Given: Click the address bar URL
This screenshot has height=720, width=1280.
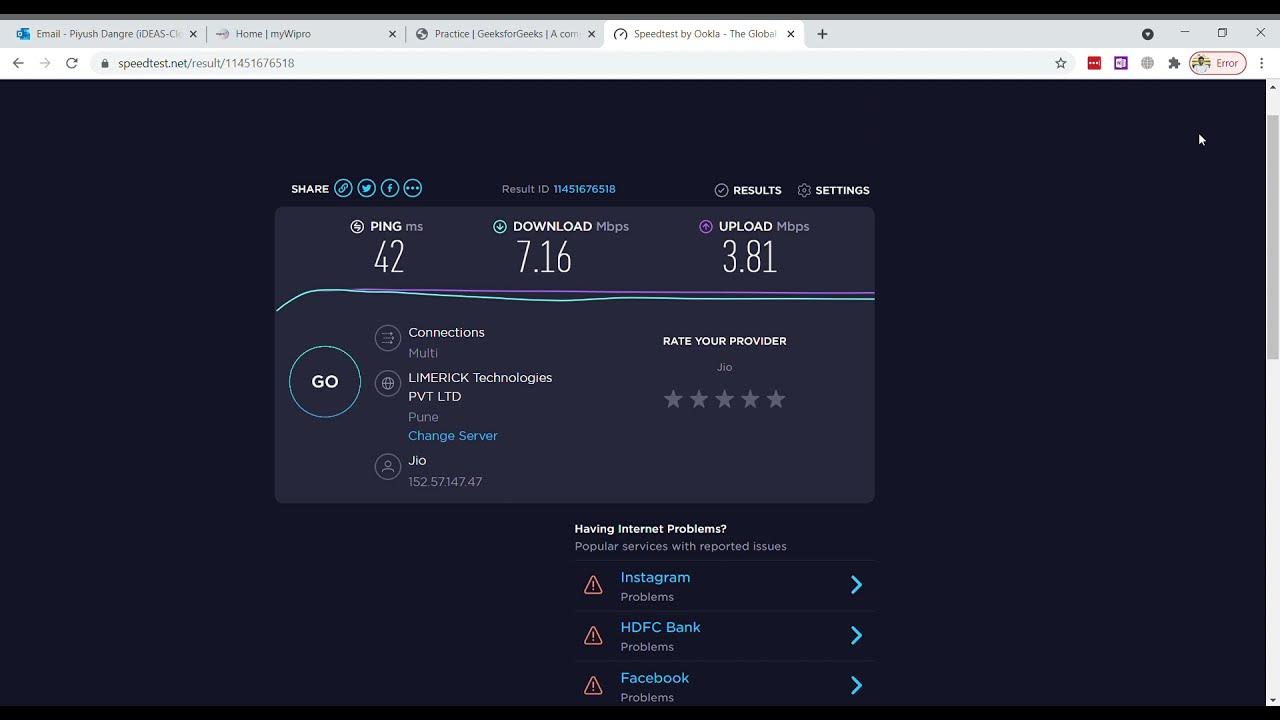Looking at the screenshot, I should (x=206, y=63).
